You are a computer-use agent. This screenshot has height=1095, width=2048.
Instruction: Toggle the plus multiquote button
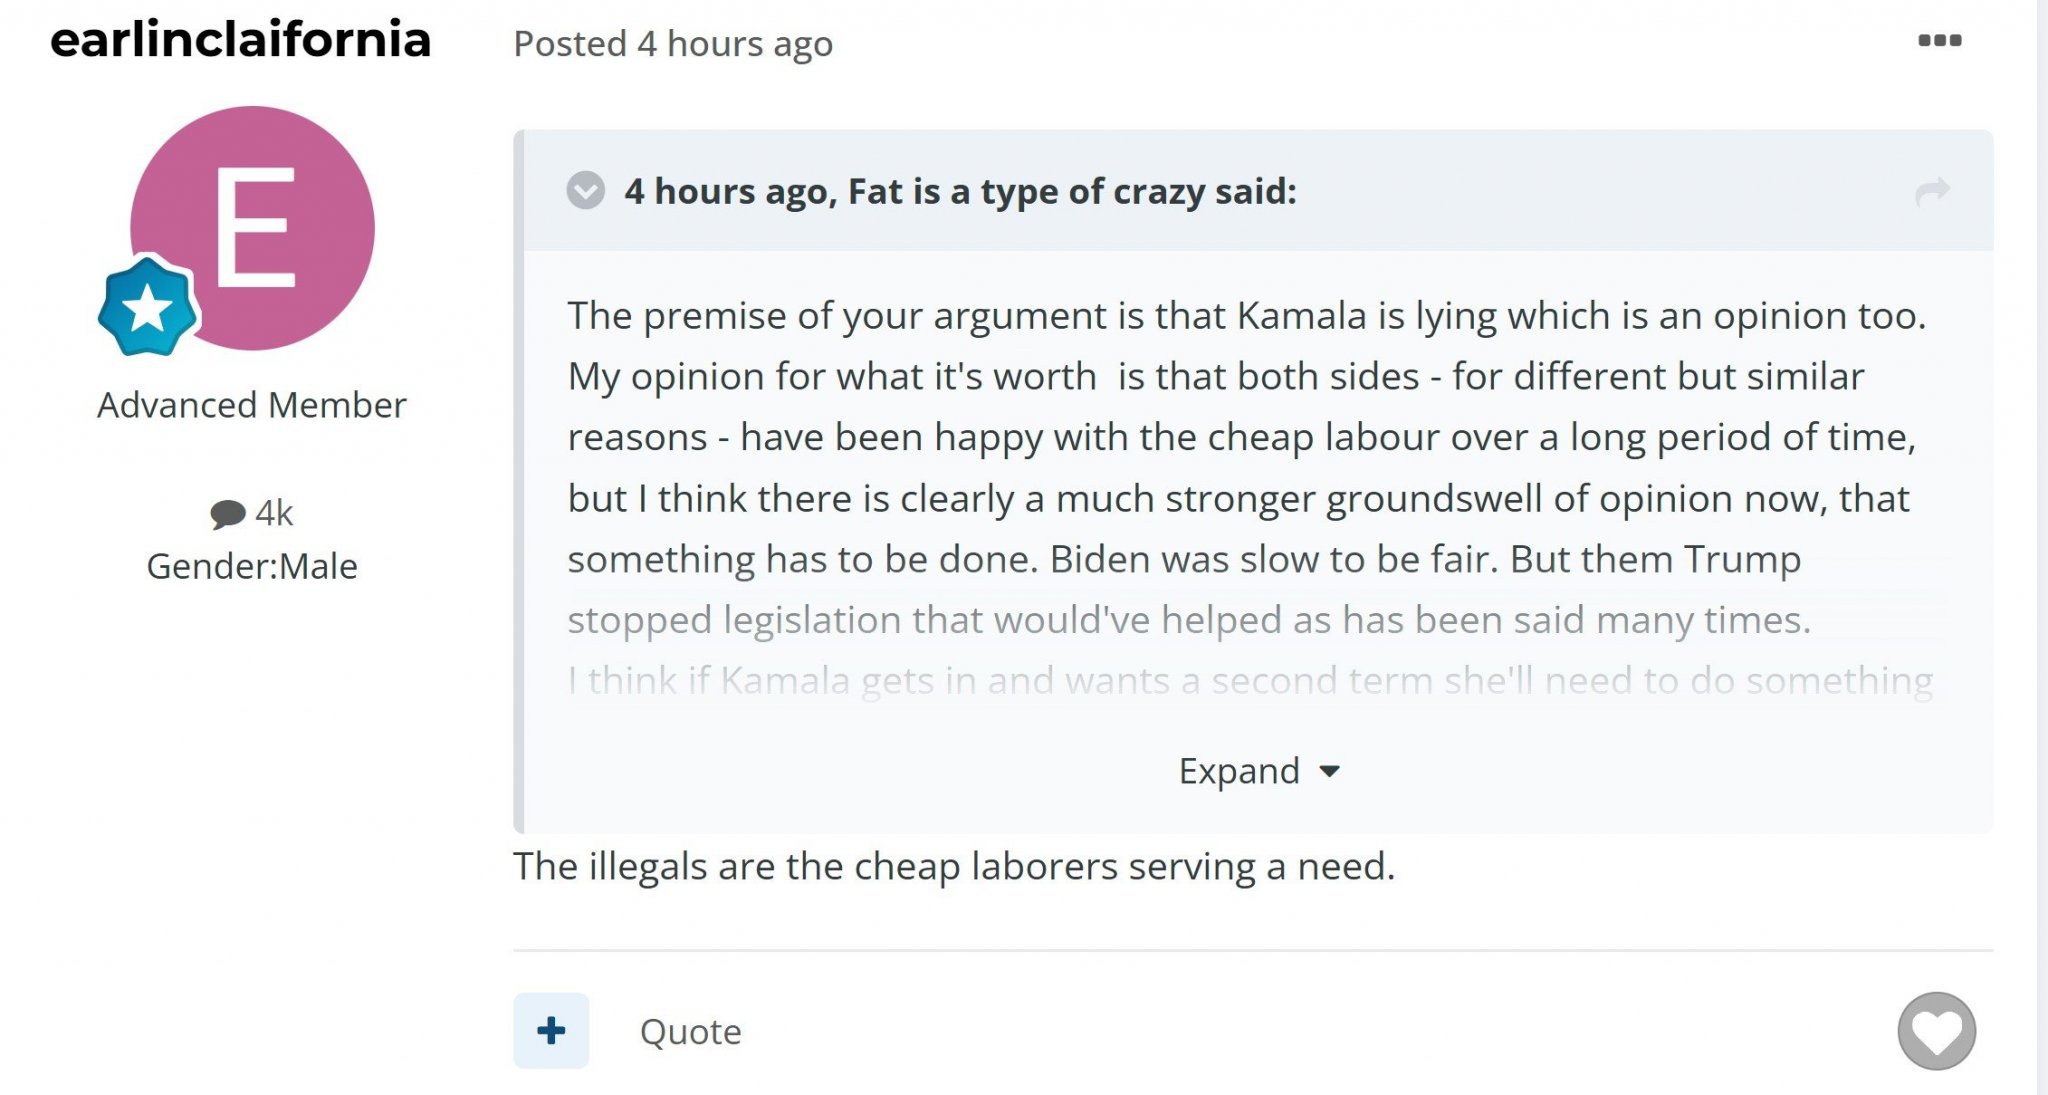pos(551,1031)
